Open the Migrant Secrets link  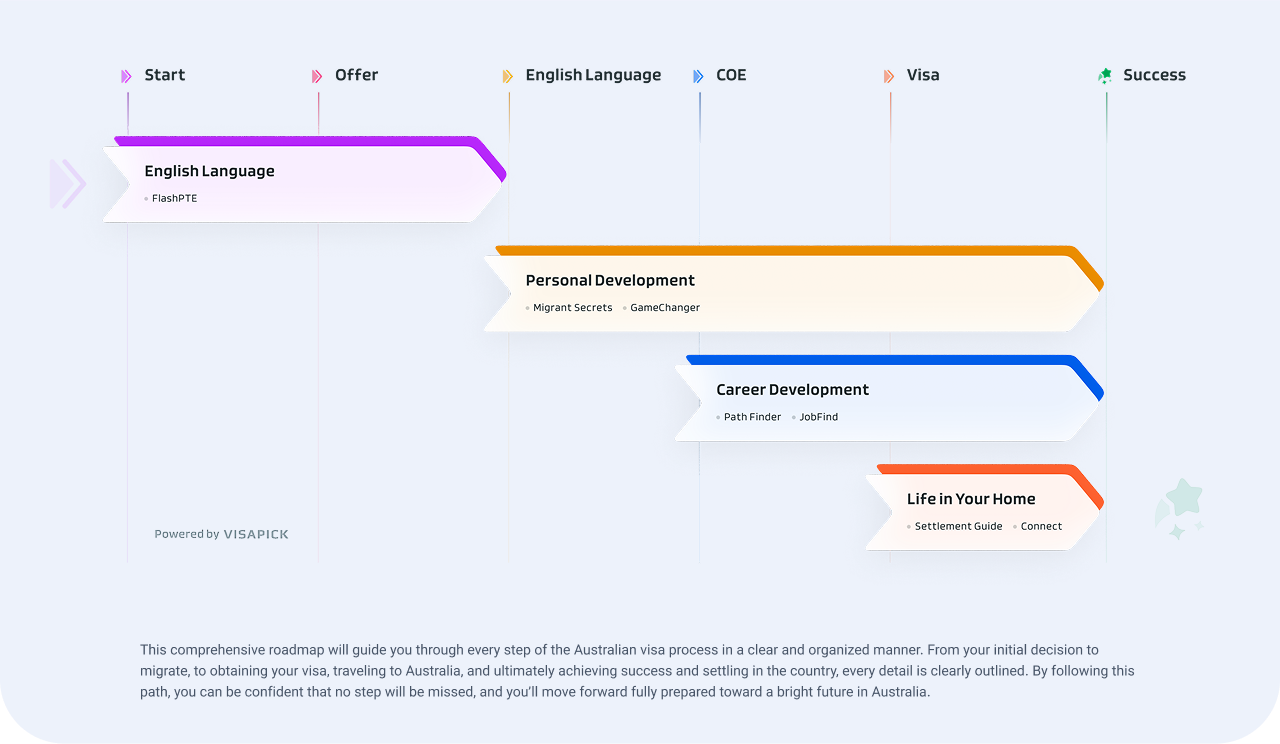tap(572, 308)
